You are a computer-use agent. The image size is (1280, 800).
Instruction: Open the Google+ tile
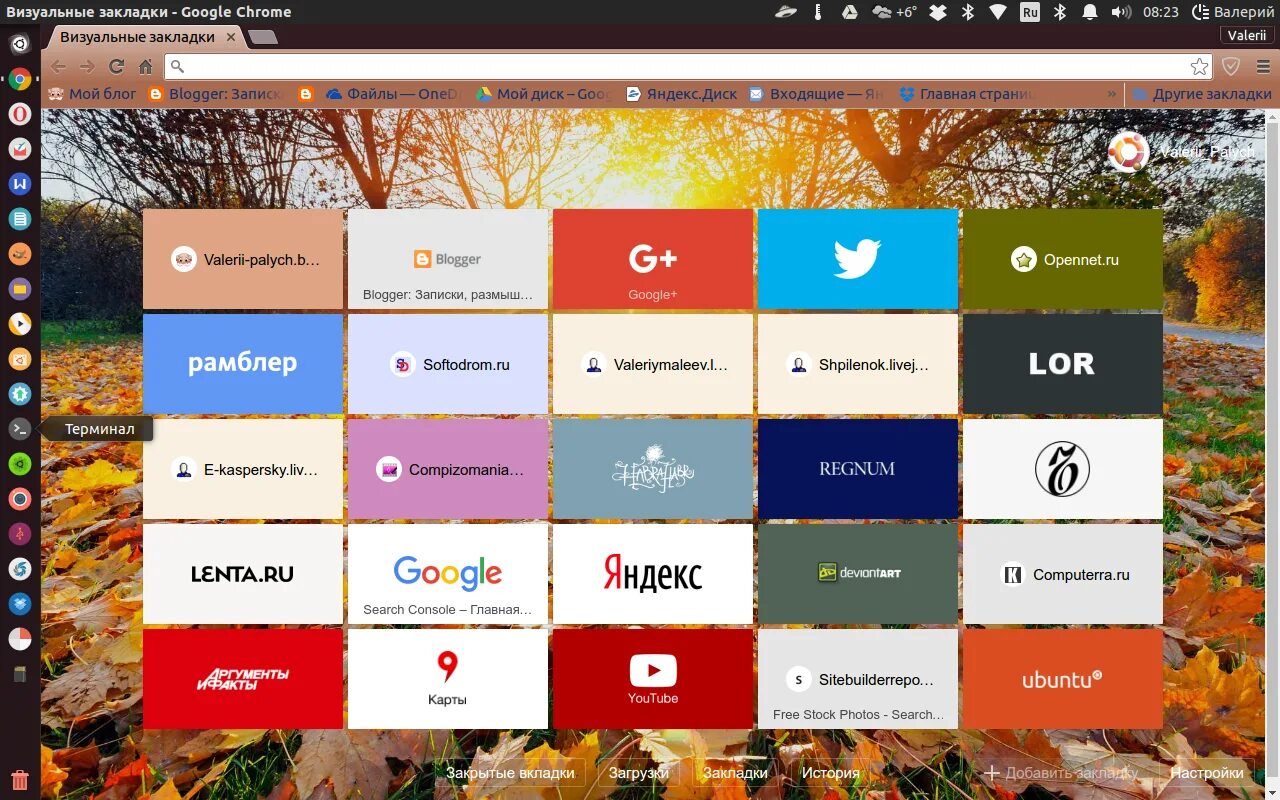[652, 259]
